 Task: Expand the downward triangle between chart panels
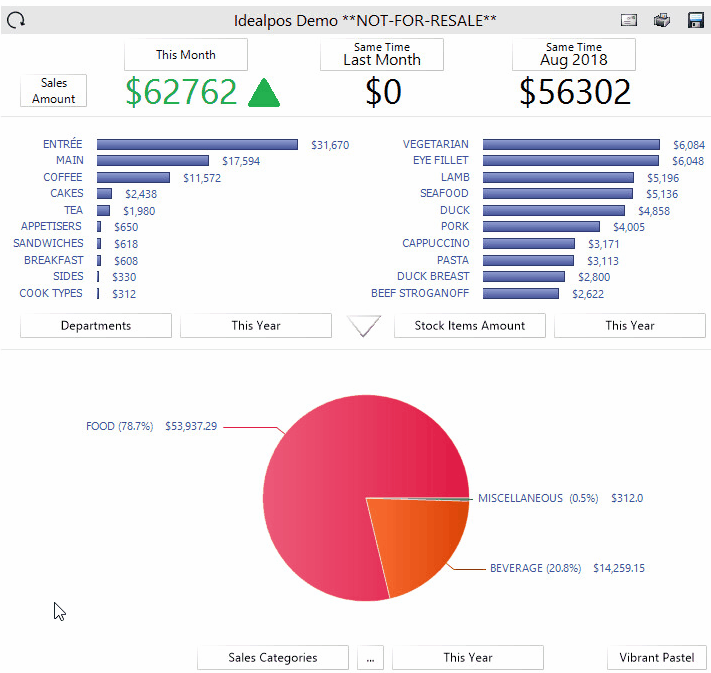[x=363, y=326]
